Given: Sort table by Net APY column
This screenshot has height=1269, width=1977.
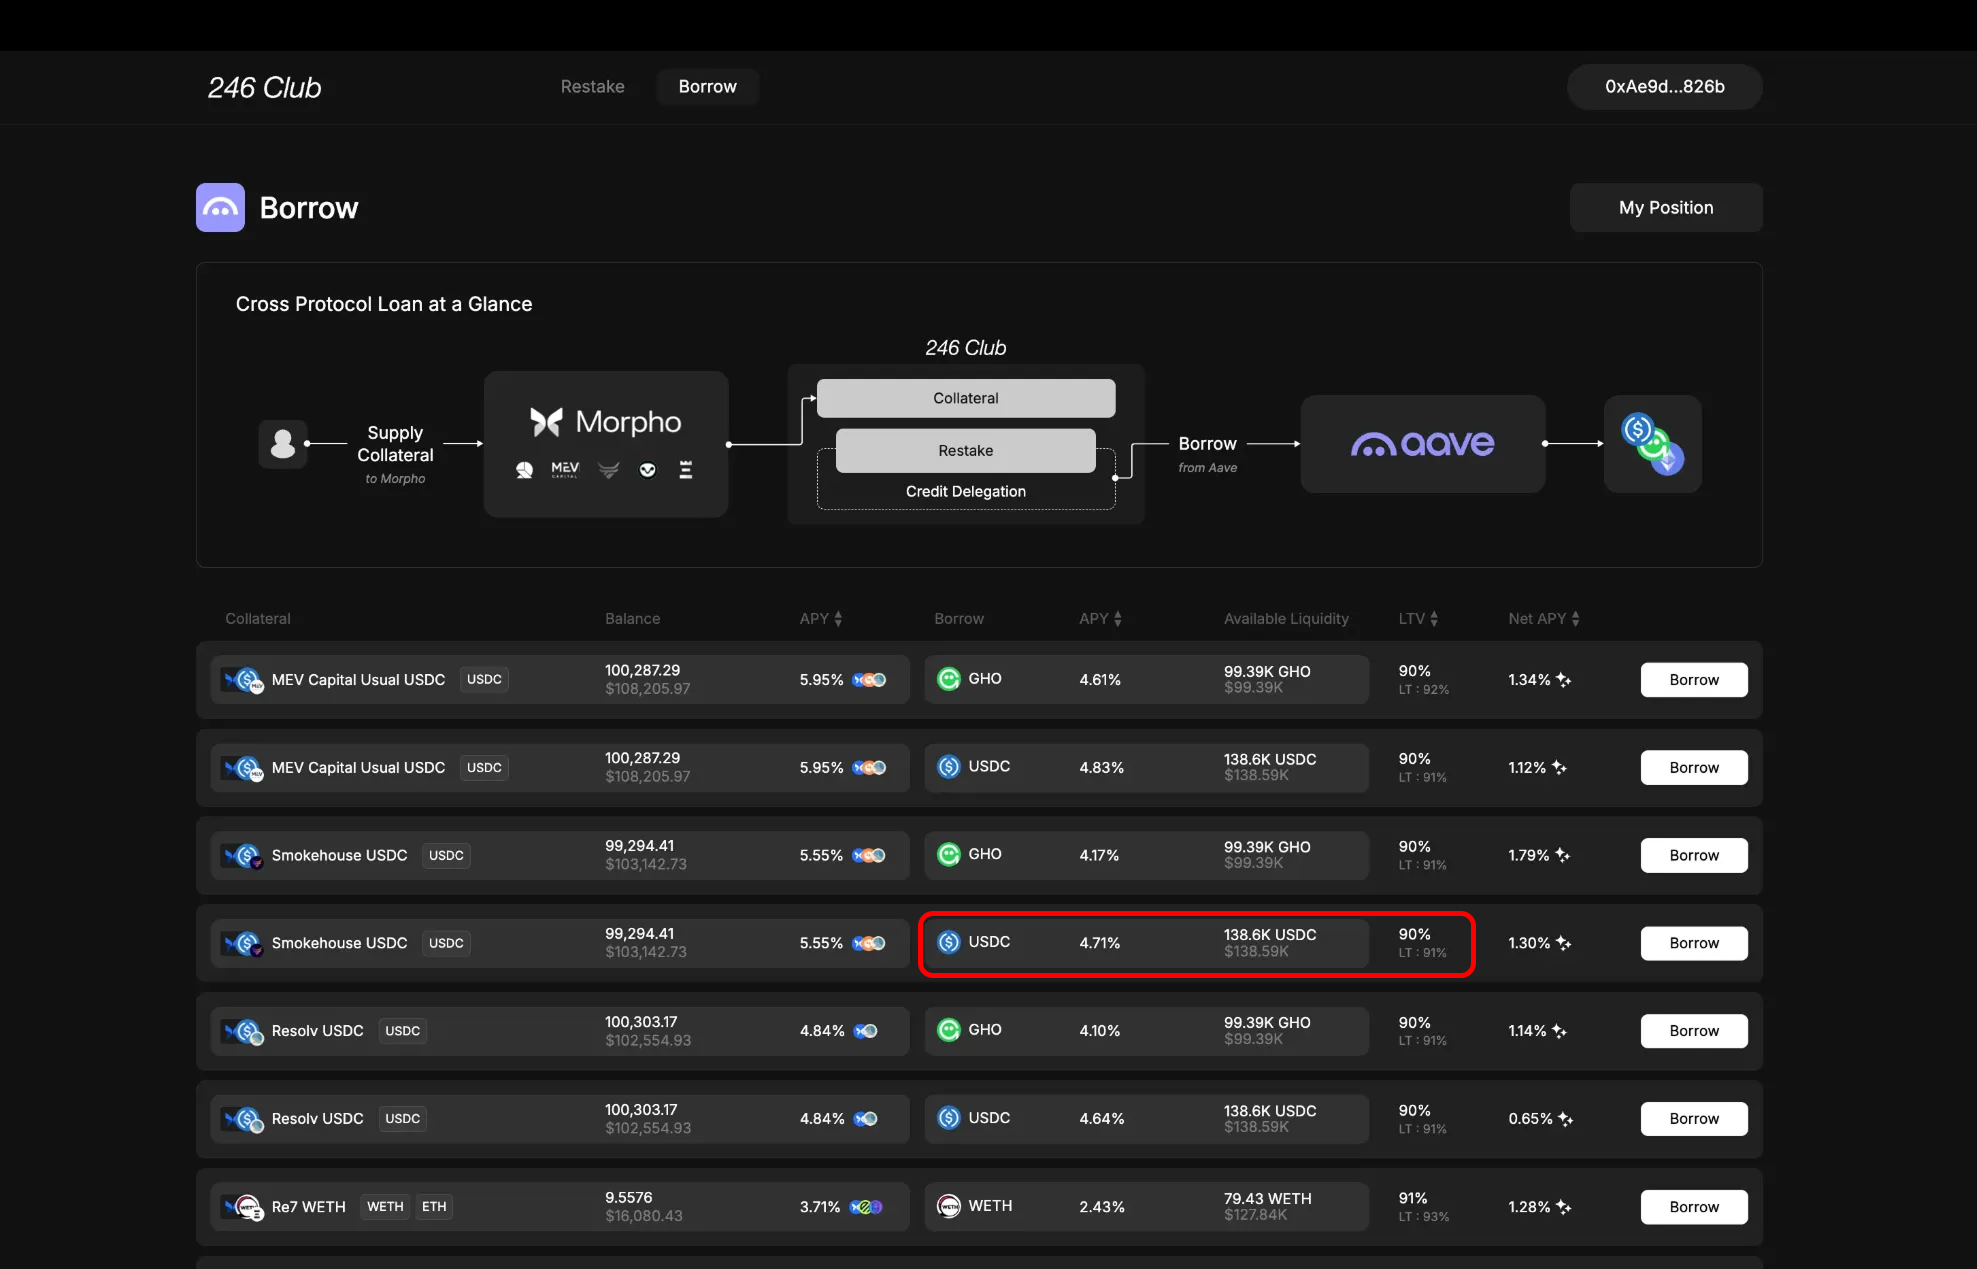Looking at the screenshot, I should pyautogui.click(x=1575, y=619).
